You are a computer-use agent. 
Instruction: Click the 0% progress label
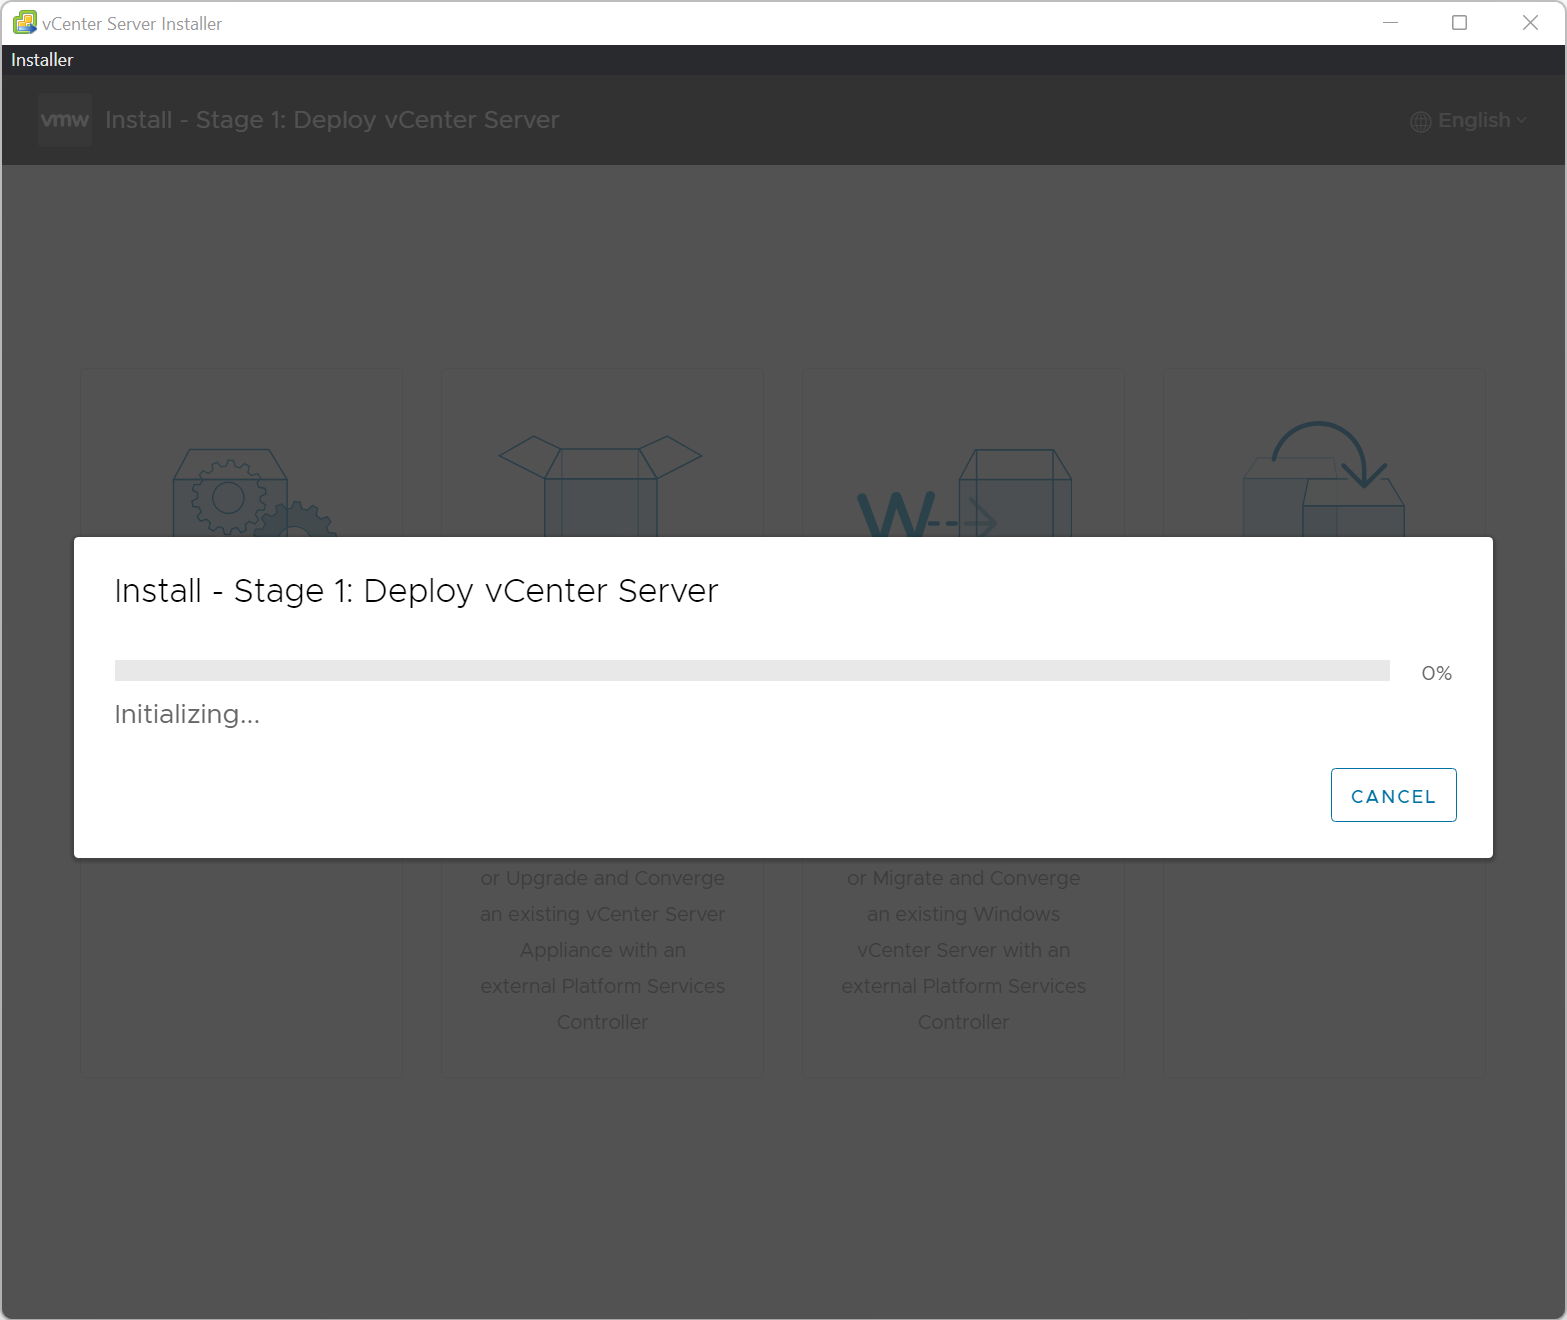point(1436,672)
